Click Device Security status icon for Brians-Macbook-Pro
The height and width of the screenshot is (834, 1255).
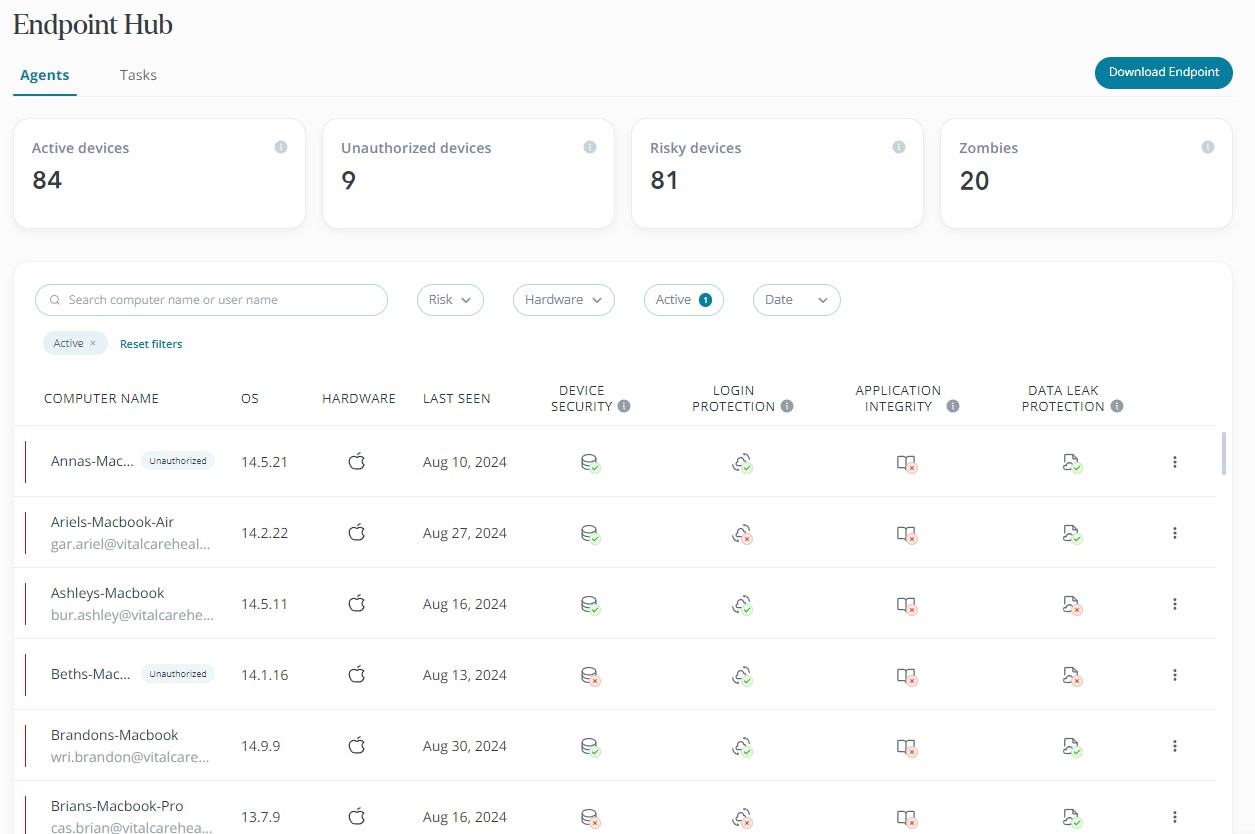(591, 818)
